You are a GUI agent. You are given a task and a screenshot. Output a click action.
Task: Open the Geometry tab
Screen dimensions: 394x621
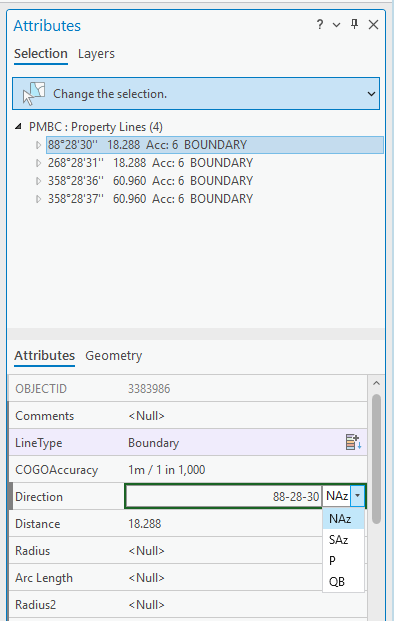tap(114, 356)
